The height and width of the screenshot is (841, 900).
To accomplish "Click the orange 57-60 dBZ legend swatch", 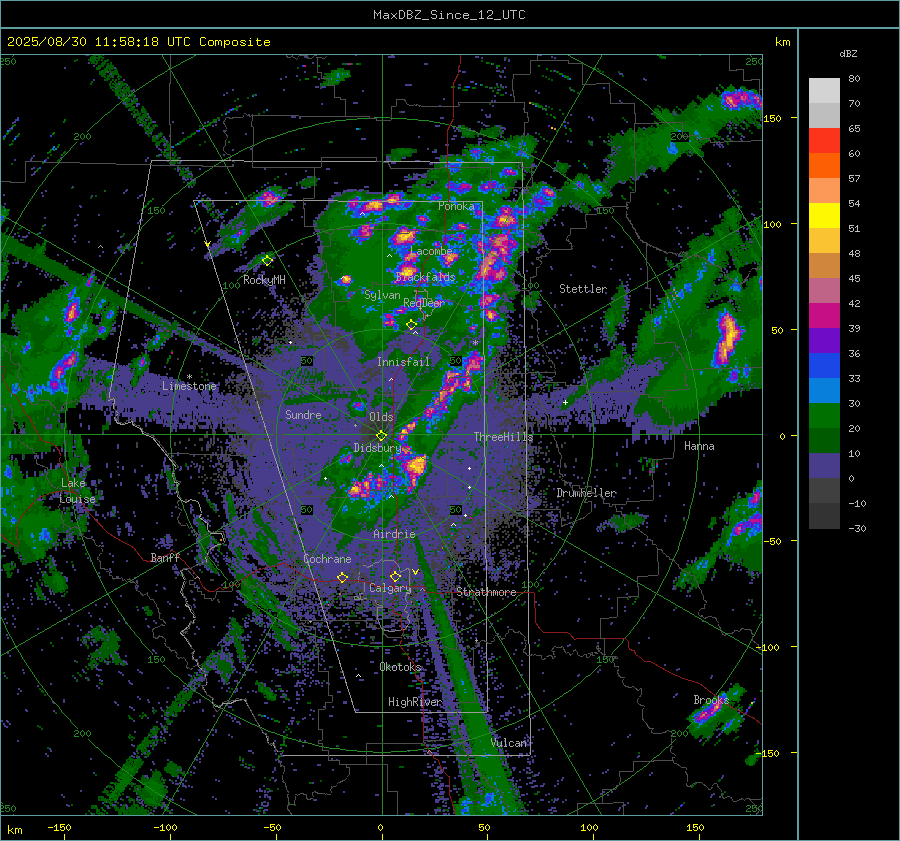I will point(824,165).
